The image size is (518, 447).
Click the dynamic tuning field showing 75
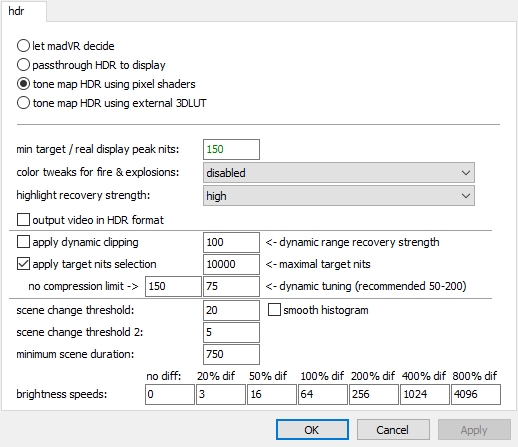click(x=231, y=286)
